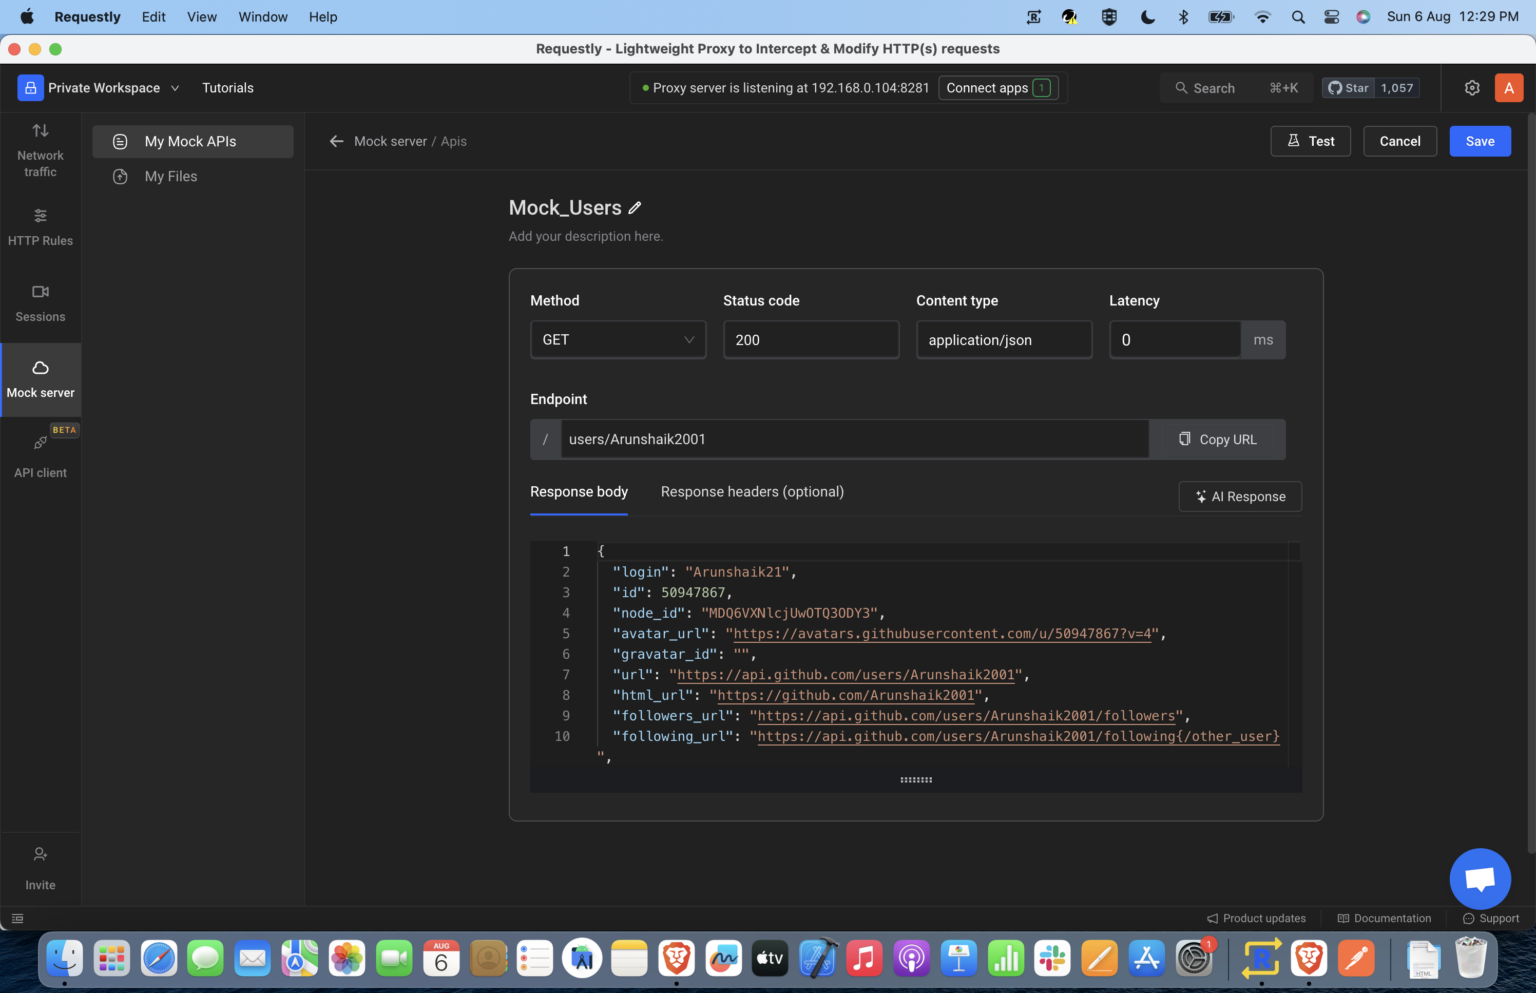Screen dimensions: 1536x993
Task: Generate an AI Response
Action: point(1240,496)
